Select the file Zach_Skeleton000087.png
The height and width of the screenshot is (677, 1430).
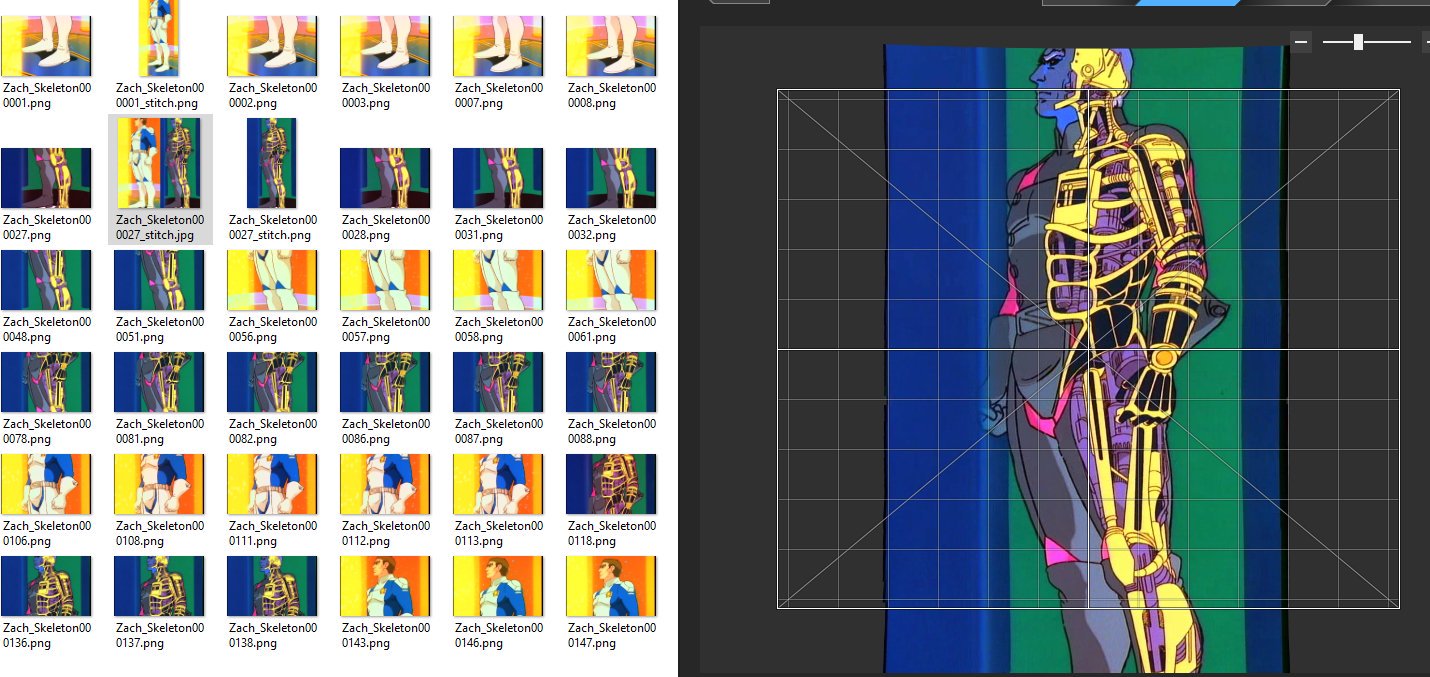click(499, 399)
